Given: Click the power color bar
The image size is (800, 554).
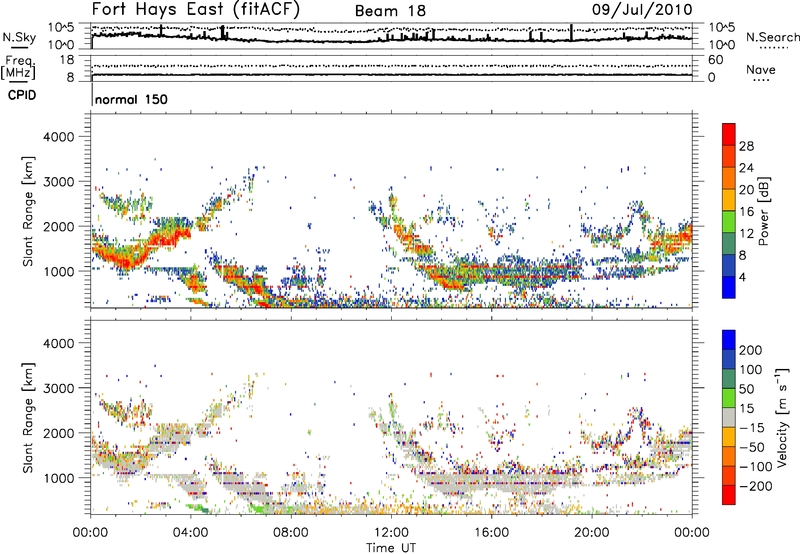Looking at the screenshot, I should point(729,210).
